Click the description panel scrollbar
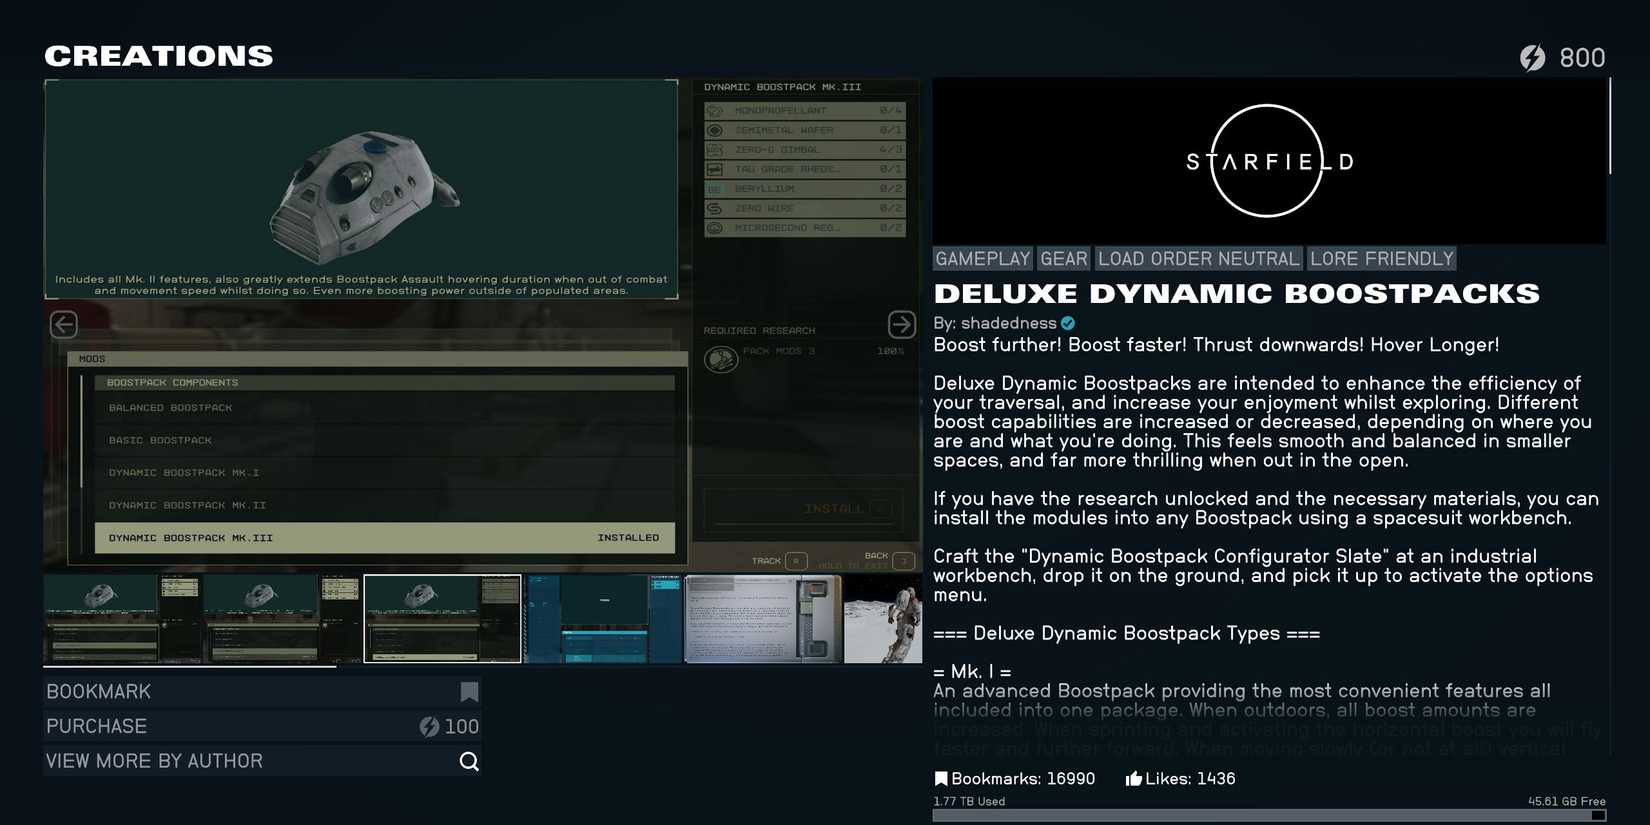This screenshot has width=1650, height=825. (1609, 126)
